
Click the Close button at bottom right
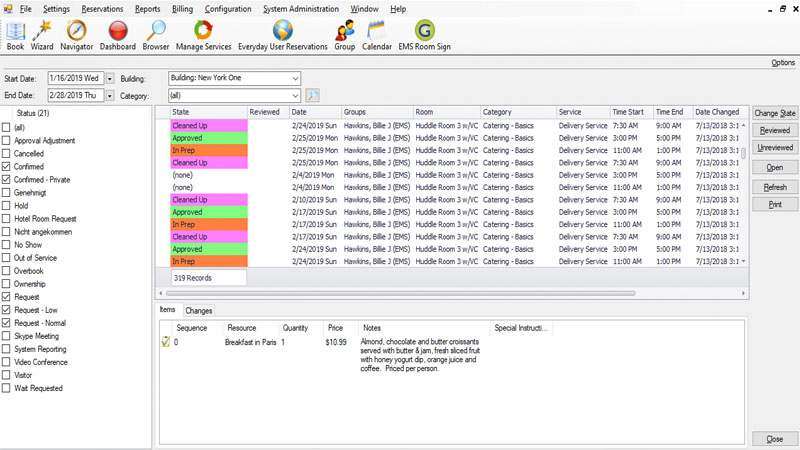pos(774,439)
